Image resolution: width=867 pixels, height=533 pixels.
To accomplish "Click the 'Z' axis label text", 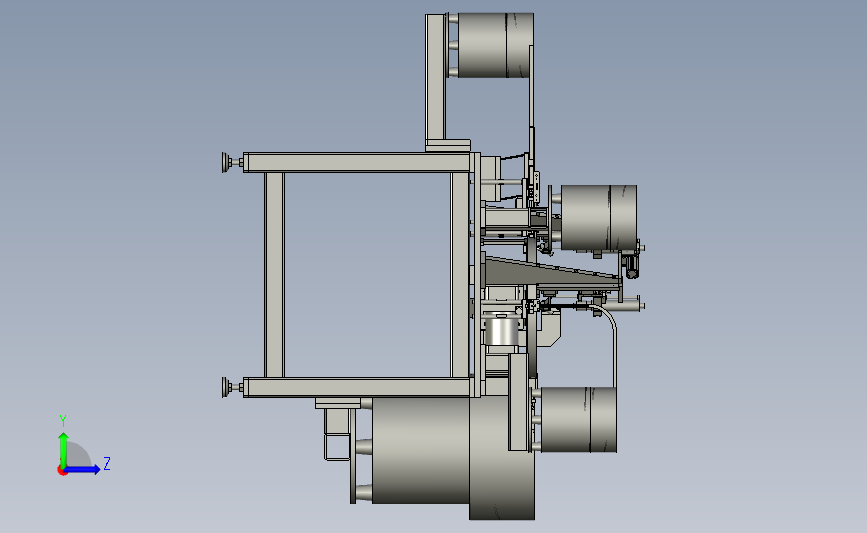I will click(107, 463).
